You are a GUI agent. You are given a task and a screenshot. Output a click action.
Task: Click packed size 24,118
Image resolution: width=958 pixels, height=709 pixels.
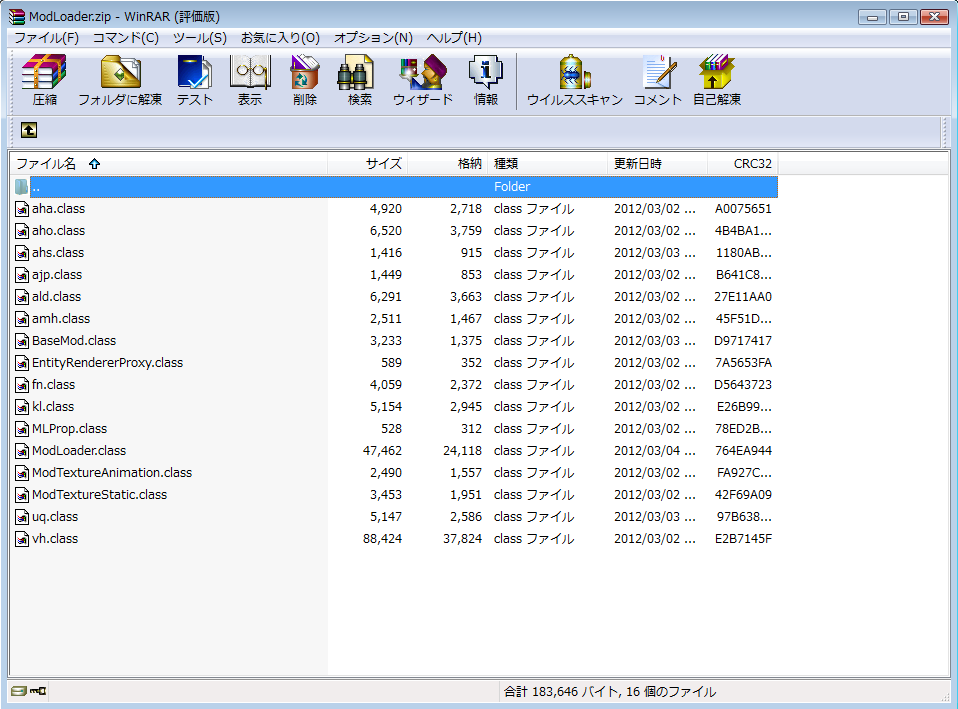click(463, 451)
